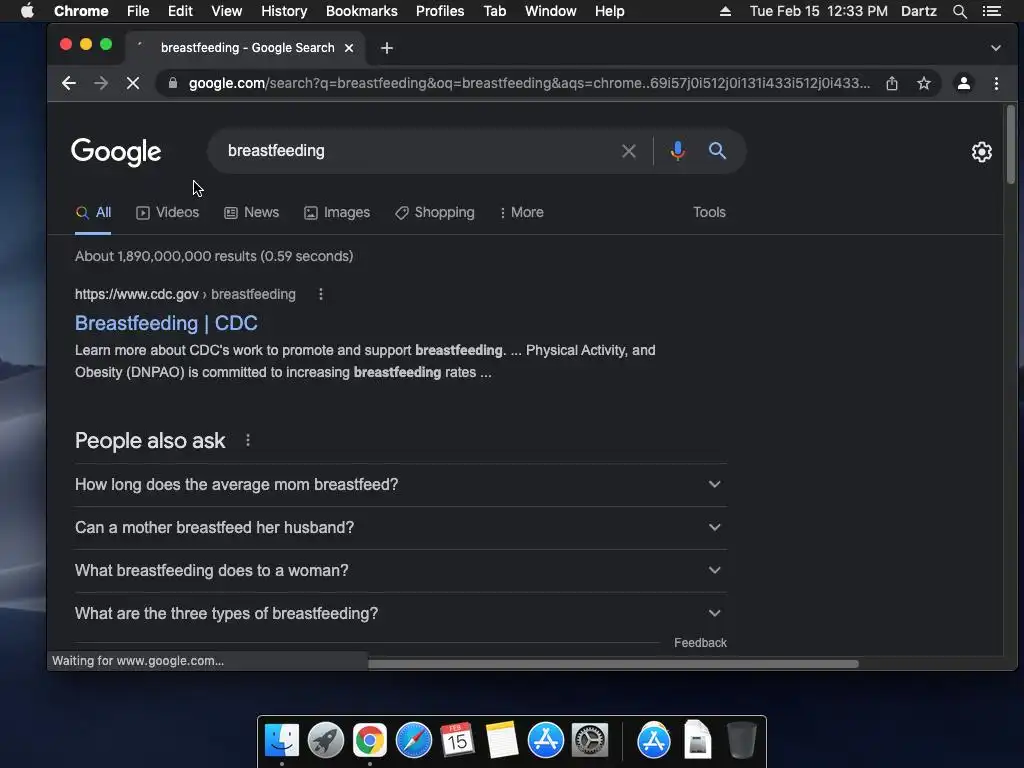Open the Tab menu
This screenshot has height=768, width=1024.
coord(495,11)
